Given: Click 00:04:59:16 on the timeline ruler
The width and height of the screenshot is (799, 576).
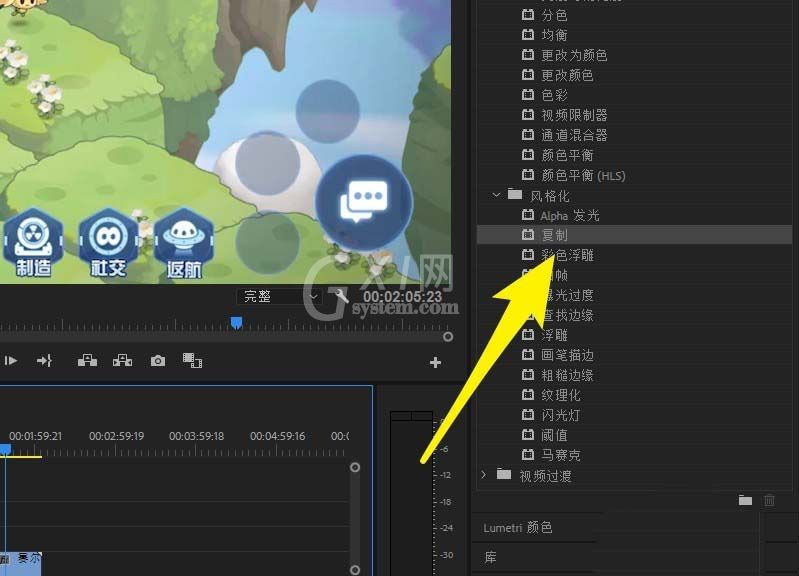Looking at the screenshot, I should tap(277, 436).
